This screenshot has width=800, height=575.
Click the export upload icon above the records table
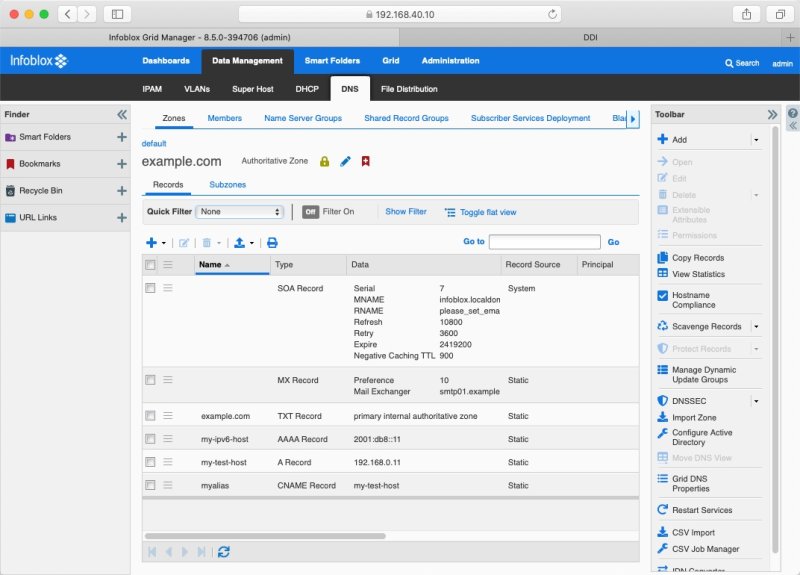pyautogui.click(x=239, y=243)
